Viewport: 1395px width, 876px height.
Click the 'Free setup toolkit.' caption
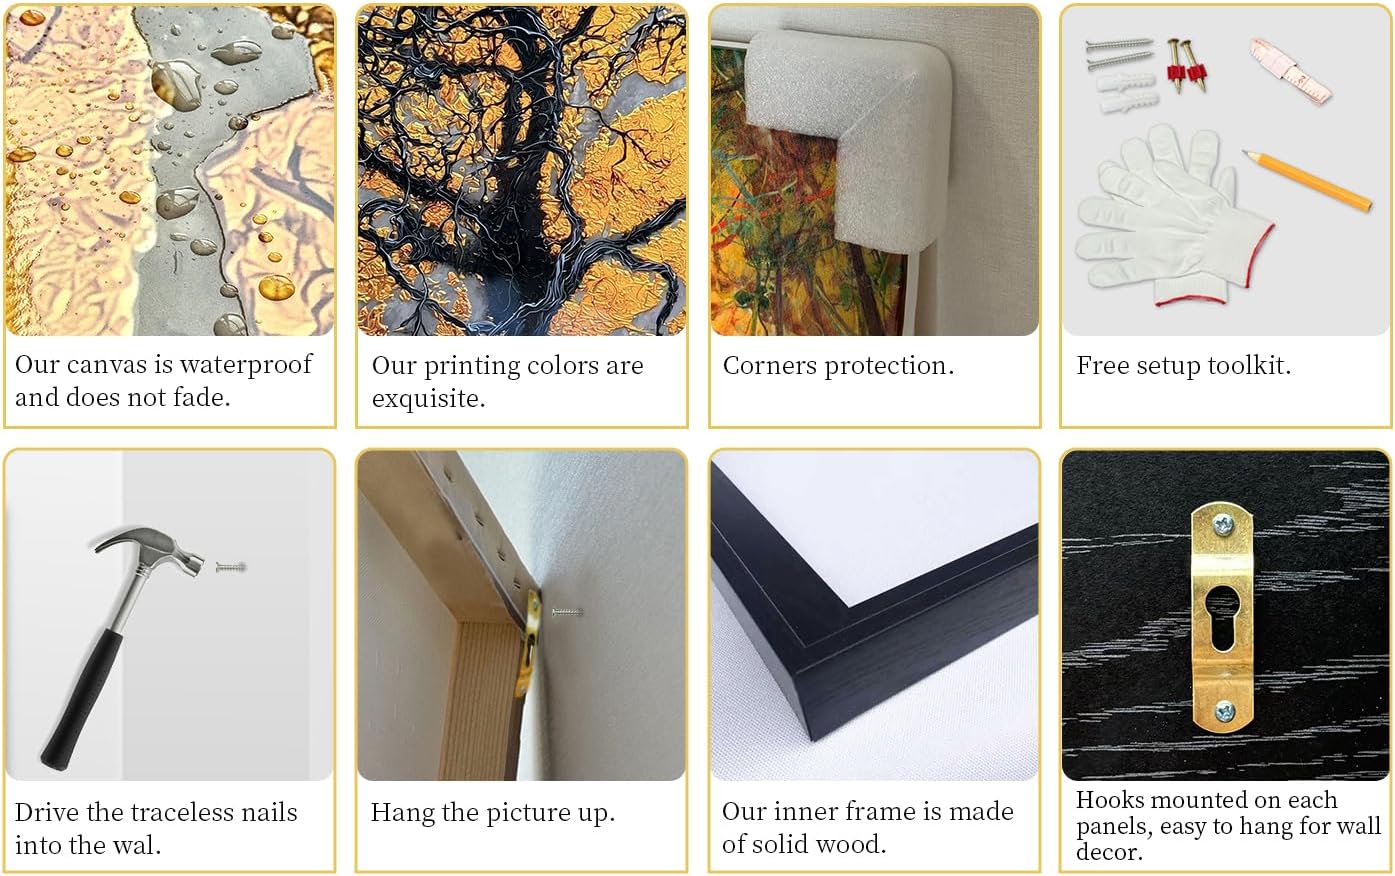point(1183,366)
